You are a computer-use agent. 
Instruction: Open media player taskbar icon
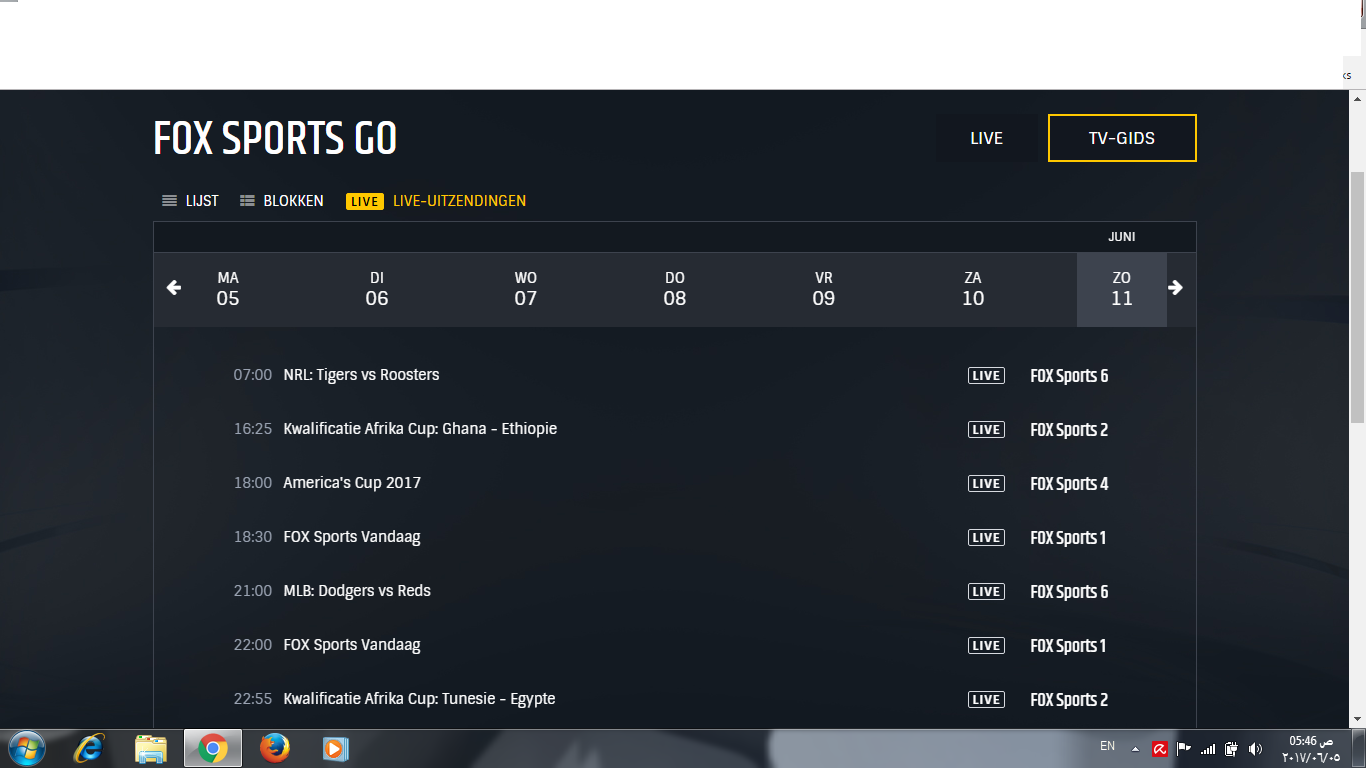(x=335, y=748)
